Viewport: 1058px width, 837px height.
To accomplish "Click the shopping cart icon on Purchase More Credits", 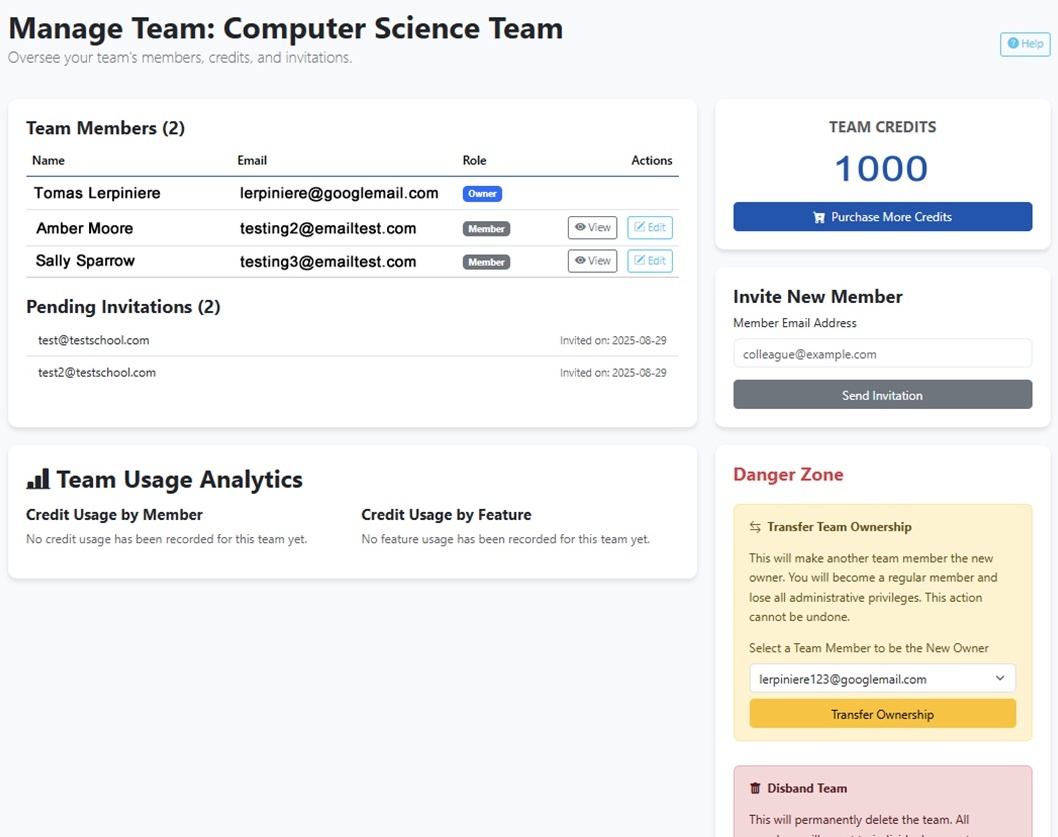I will click(x=819, y=217).
